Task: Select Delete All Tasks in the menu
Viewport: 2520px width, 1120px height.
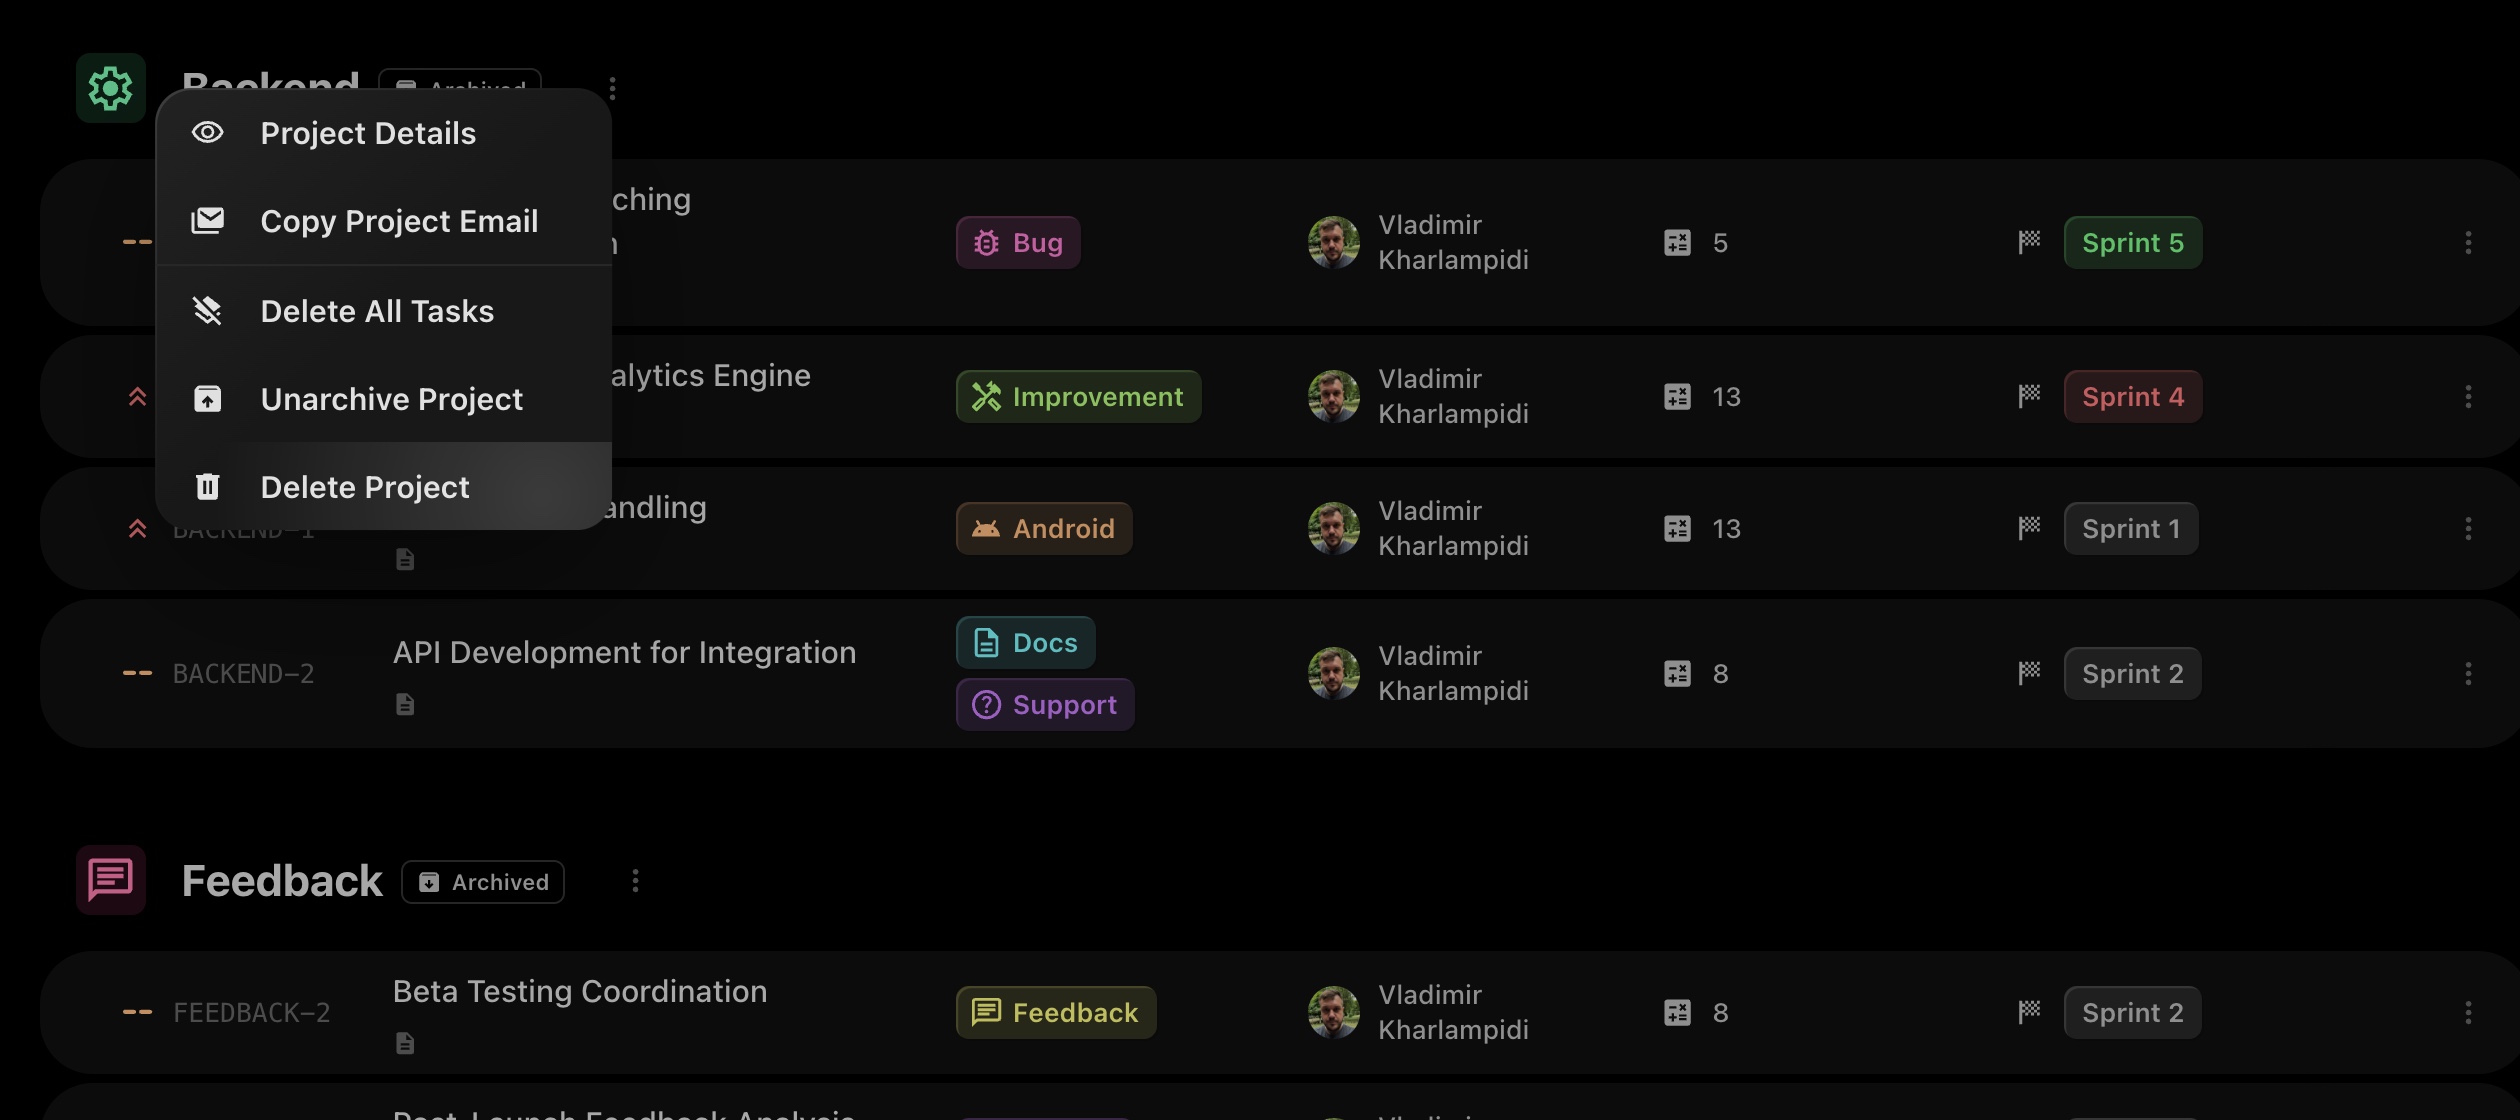Action: point(377,311)
